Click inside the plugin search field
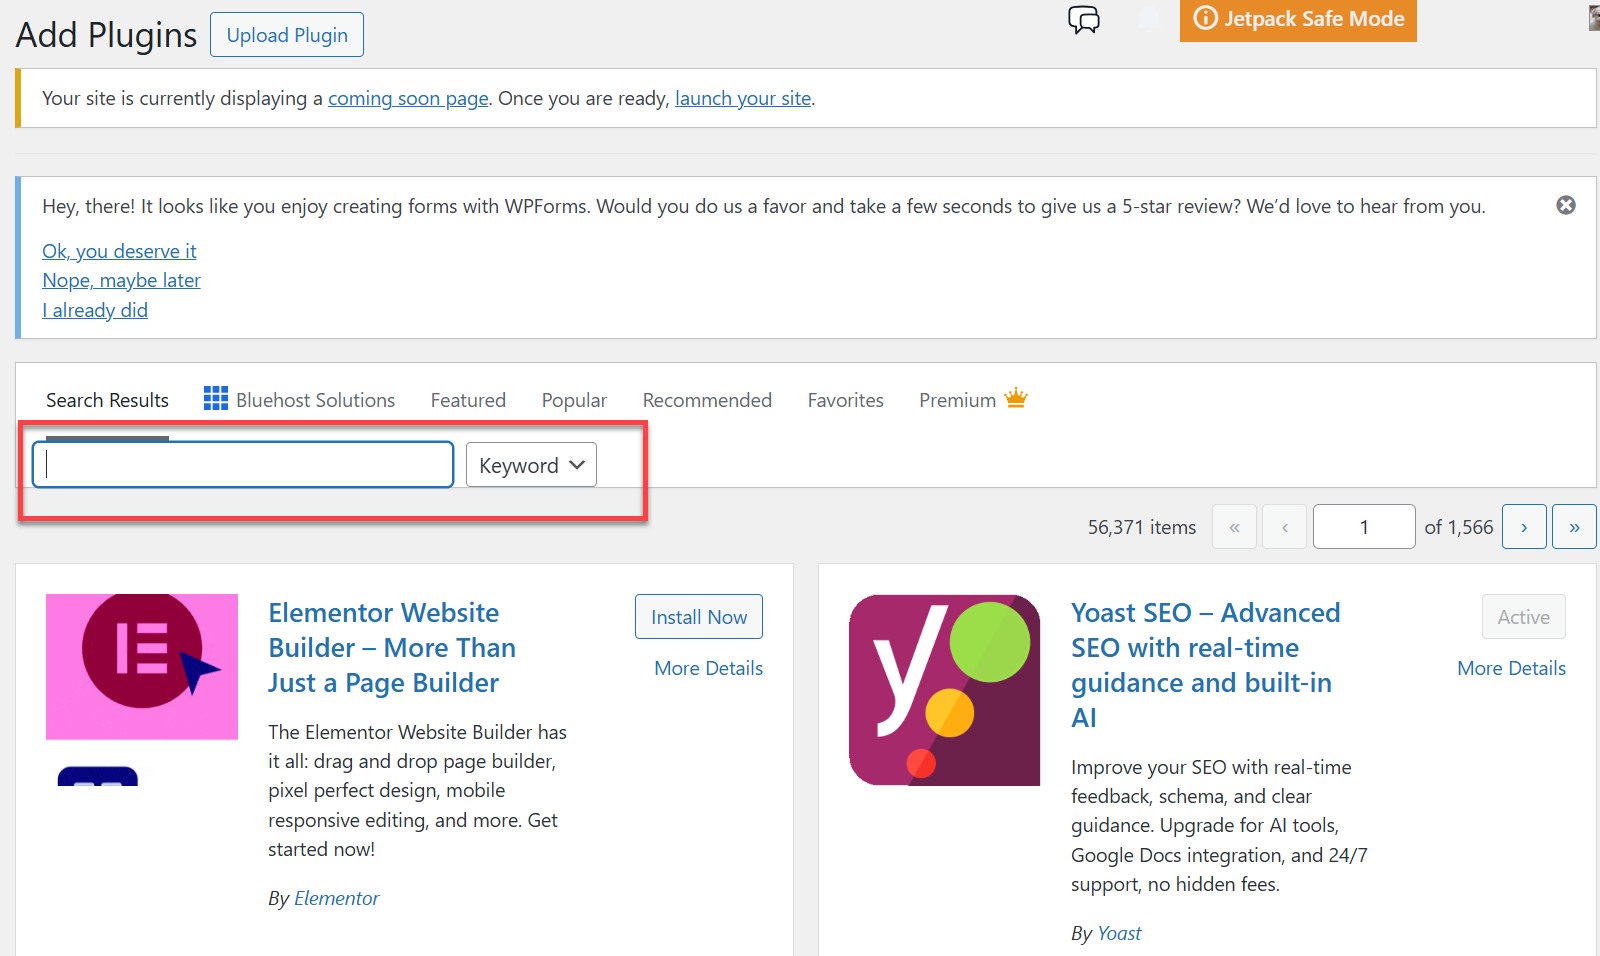 click(x=242, y=464)
